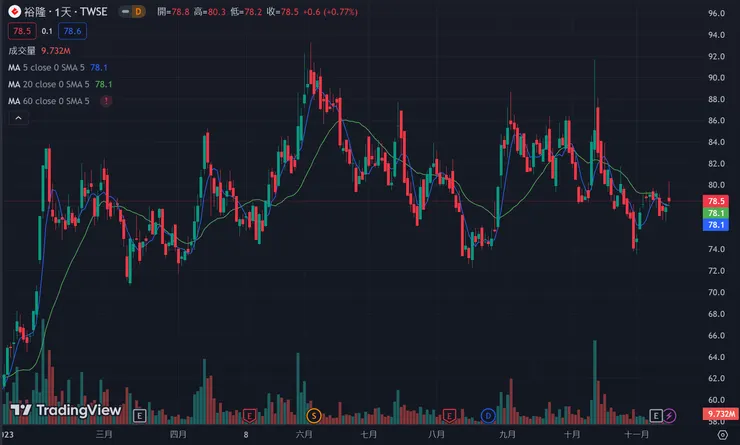The width and height of the screenshot is (740, 445).
Task: Click the 七月 time axis label
Action: pyautogui.click(x=369, y=434)
